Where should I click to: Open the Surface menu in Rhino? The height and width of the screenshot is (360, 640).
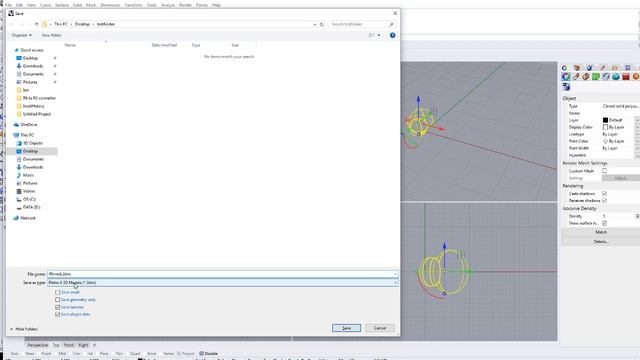(62, 5)
